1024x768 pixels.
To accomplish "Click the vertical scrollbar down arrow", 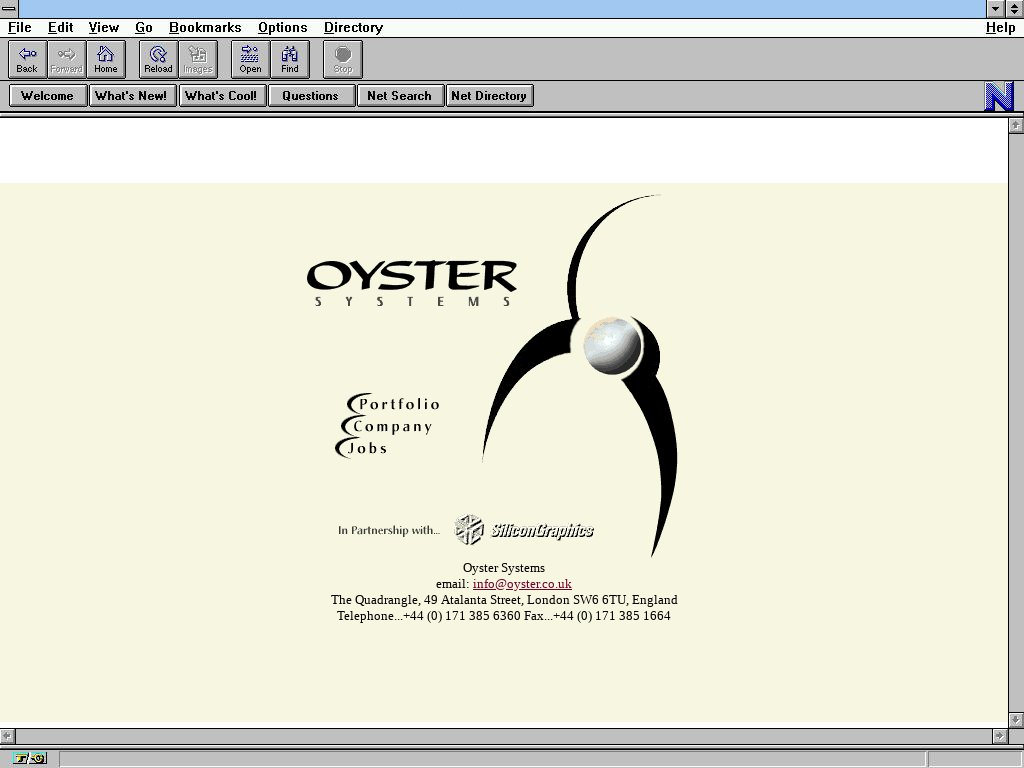I will 1016,719.
